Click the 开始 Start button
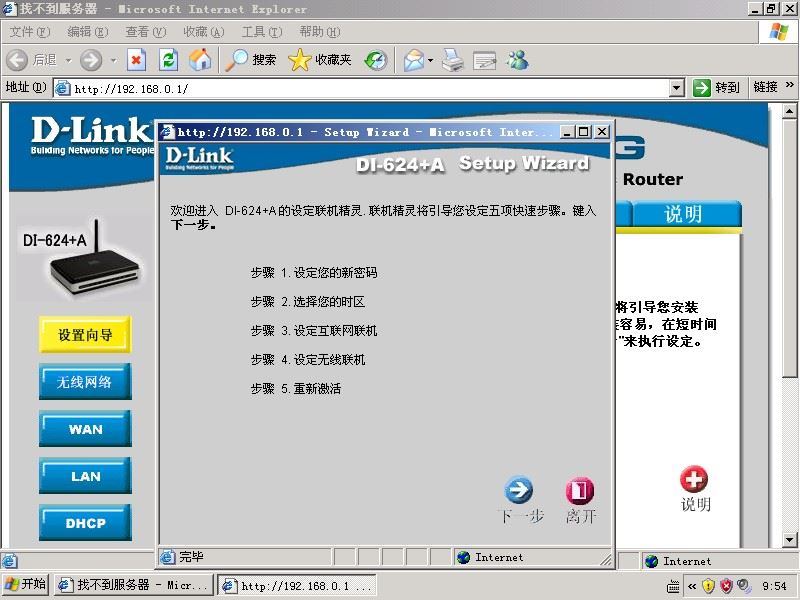800x600 pixels. (25, 585)
